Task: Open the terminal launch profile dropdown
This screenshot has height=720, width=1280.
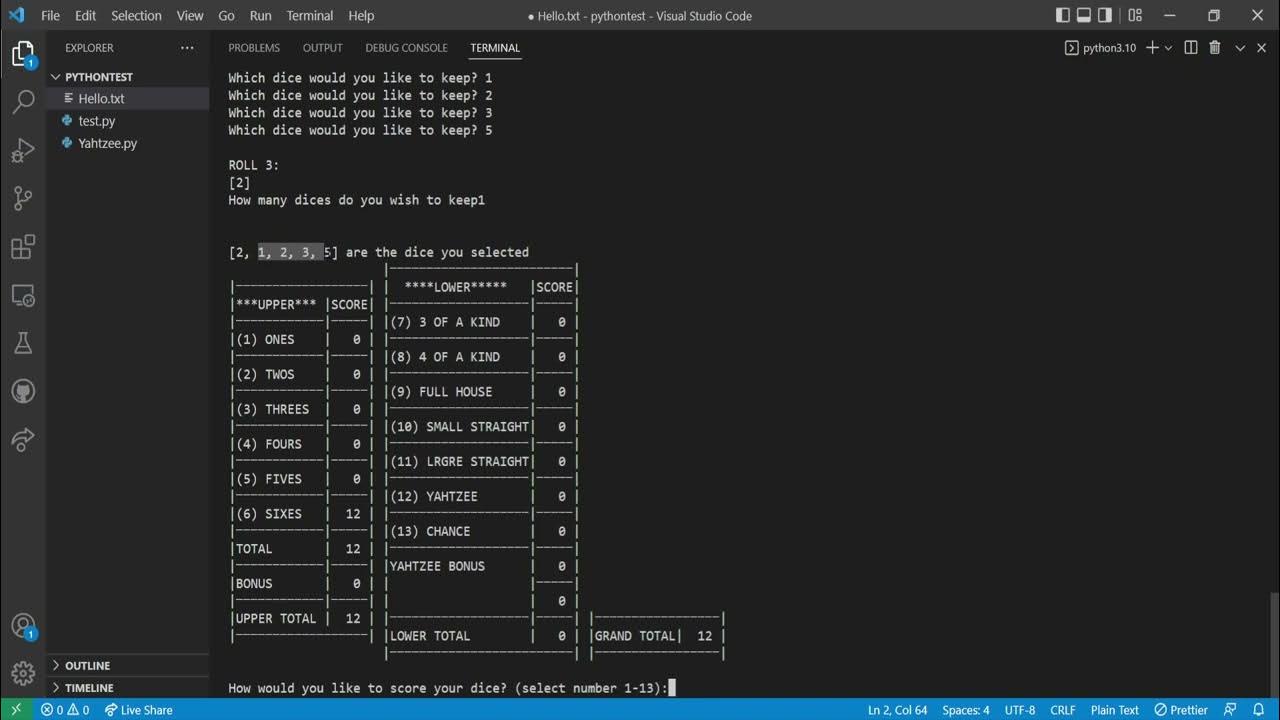Action: [1168, 48]
